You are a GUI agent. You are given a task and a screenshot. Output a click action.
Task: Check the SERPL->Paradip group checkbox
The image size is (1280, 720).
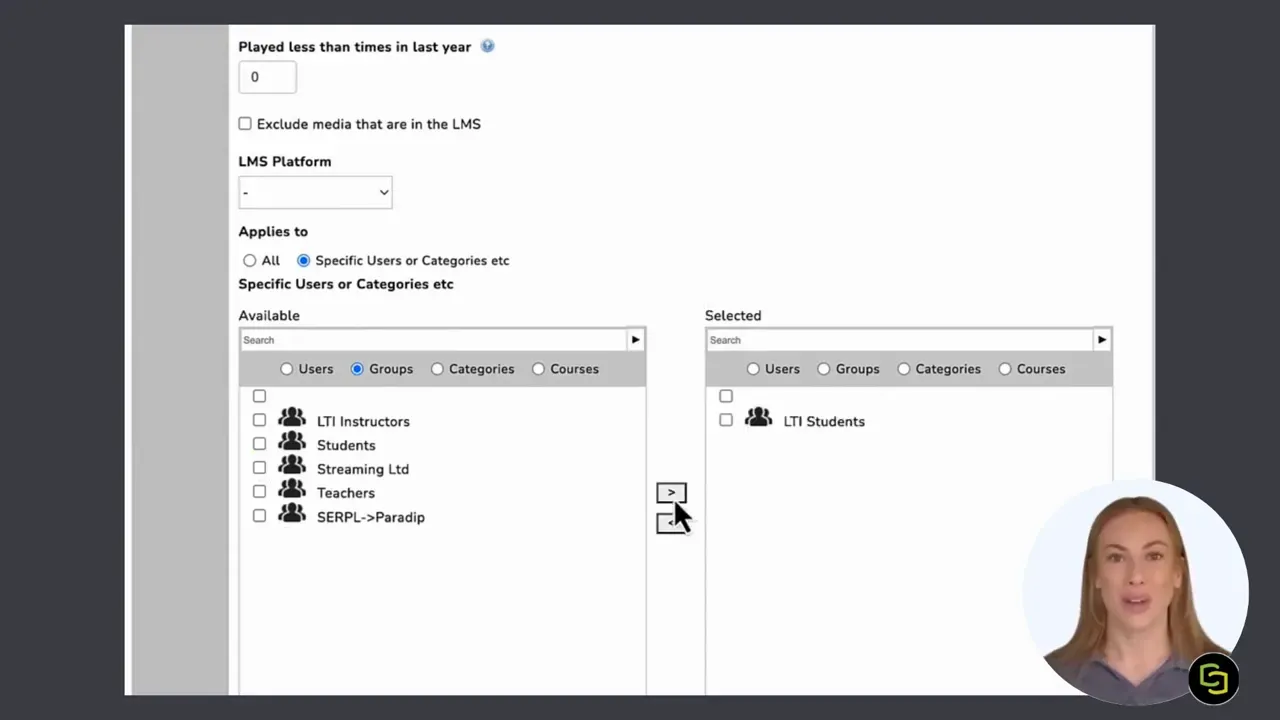coord(259,516)
